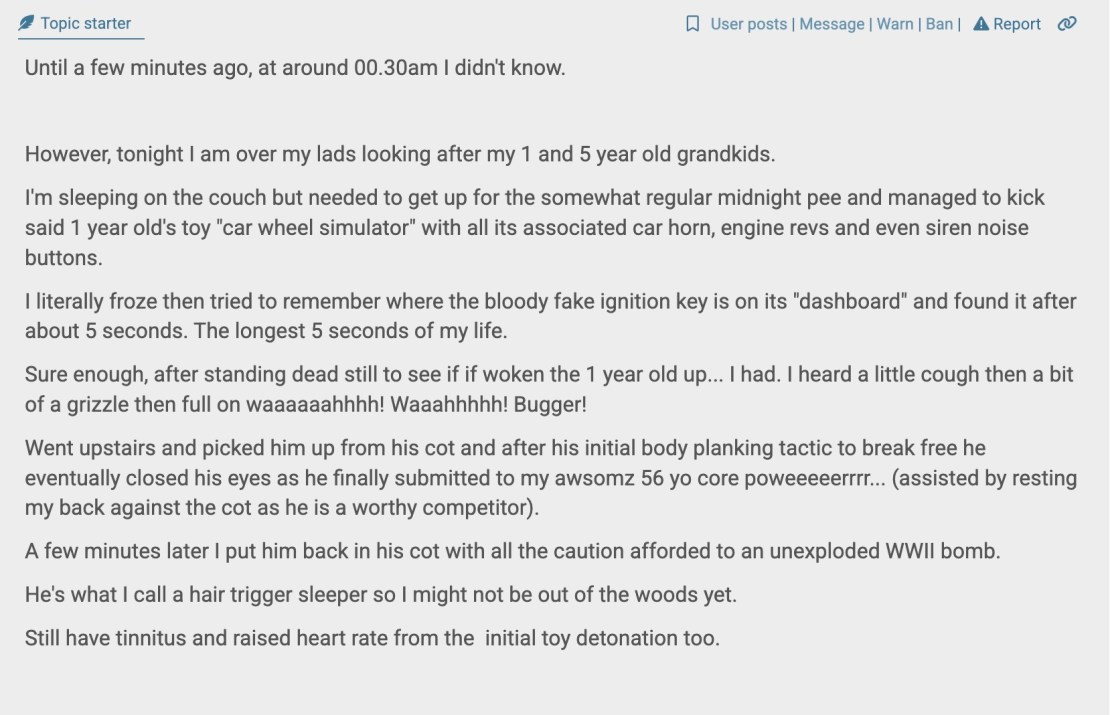Click the warning triangle Report icon
Viewport: 1110px width, 715px height.
tap(981, 24)
